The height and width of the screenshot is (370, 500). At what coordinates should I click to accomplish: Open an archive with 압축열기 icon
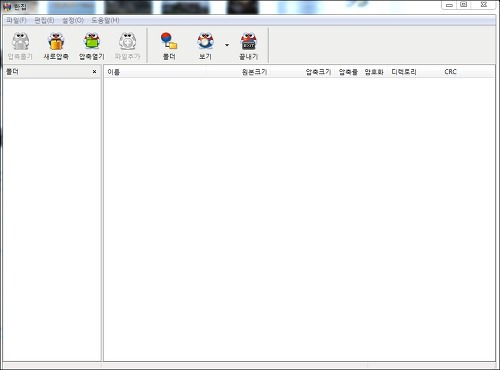[x=92, y=46]
